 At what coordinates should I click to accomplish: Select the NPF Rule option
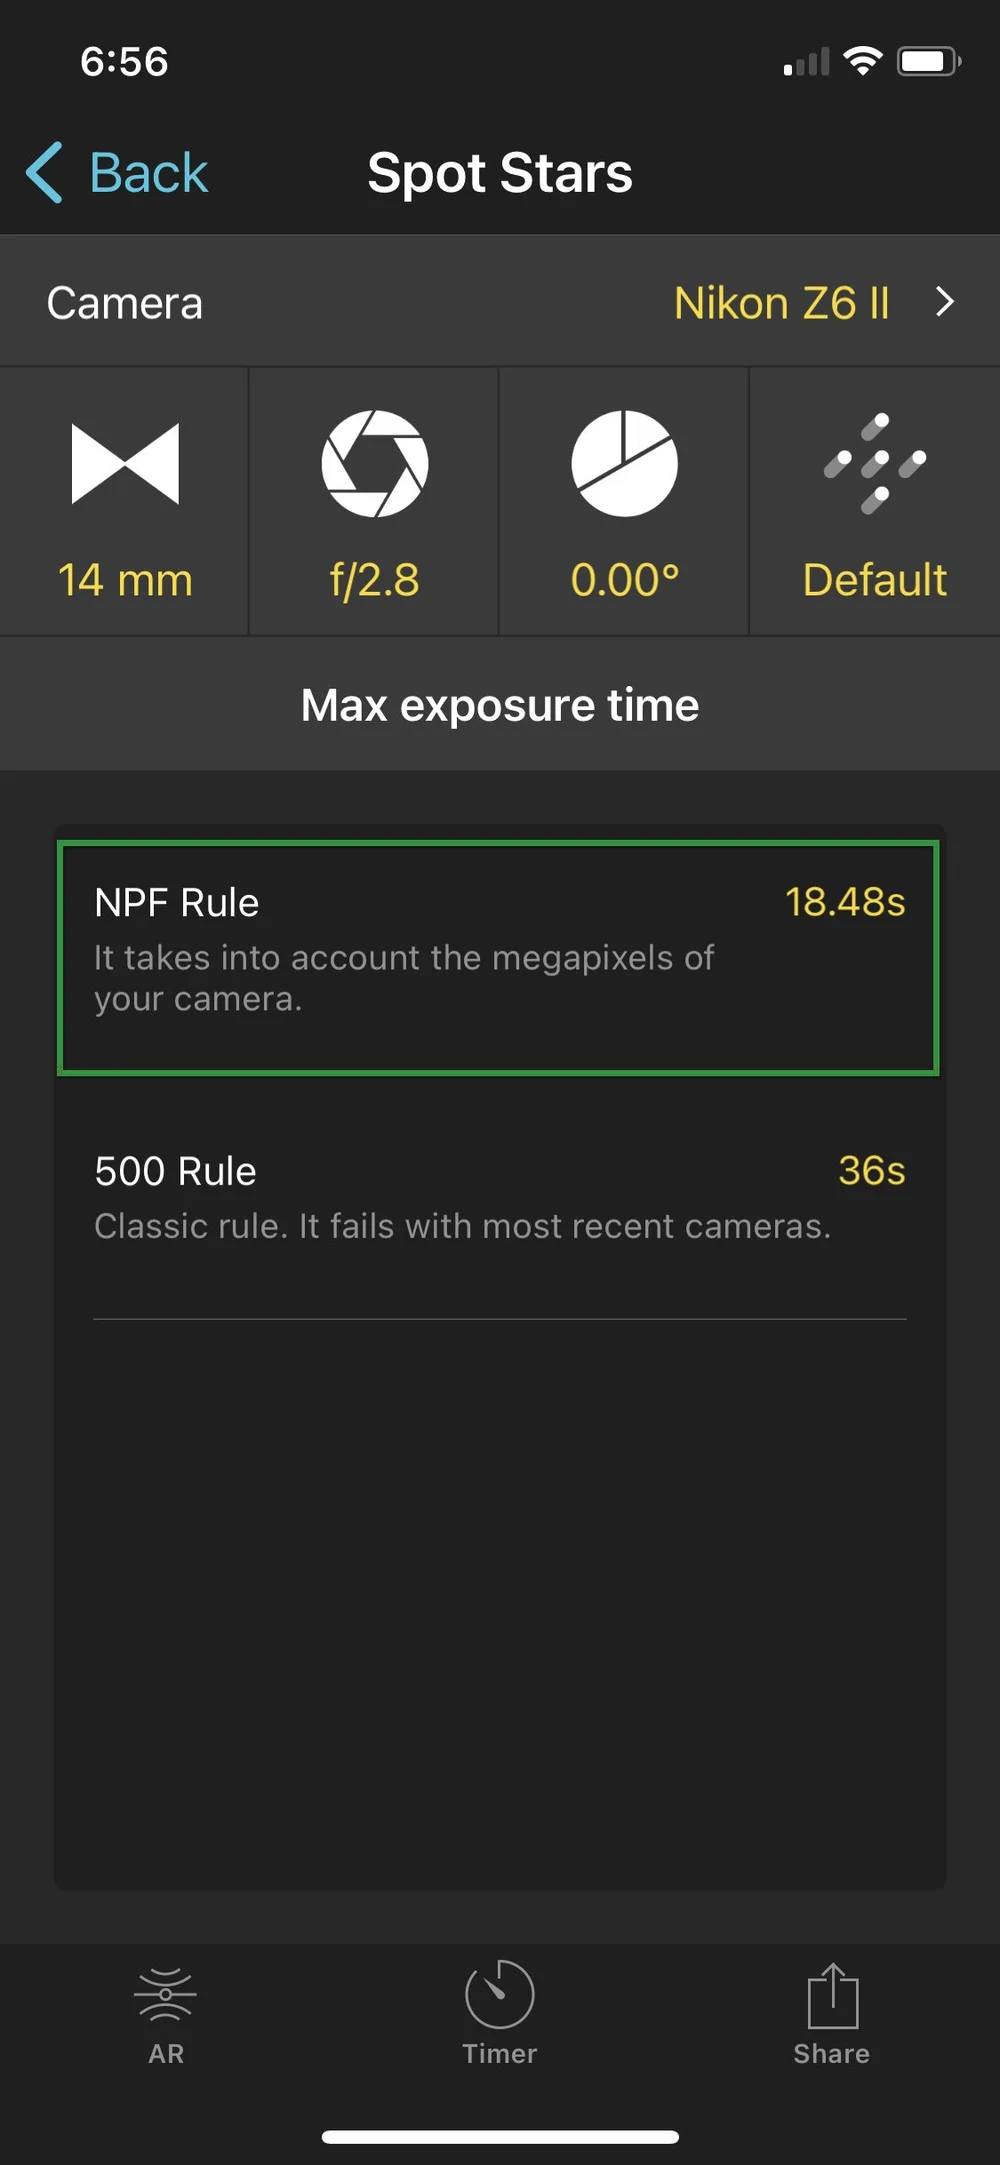pos(498,958)
